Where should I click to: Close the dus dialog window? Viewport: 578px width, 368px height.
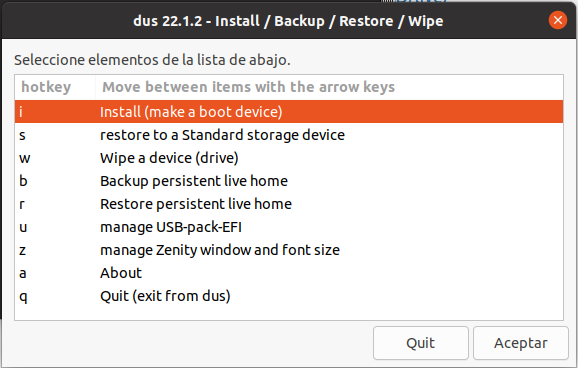click(558, 20)
